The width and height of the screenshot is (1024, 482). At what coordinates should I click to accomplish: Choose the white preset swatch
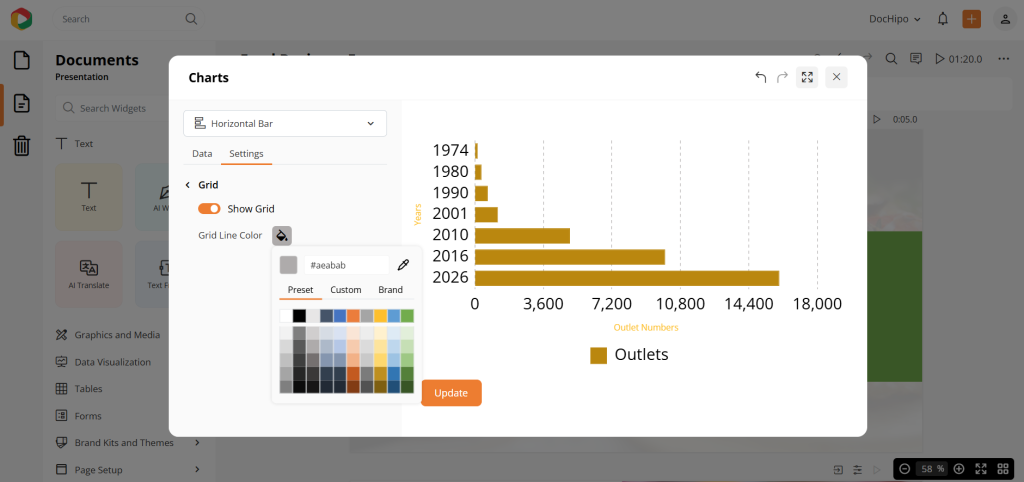[x=286, y=316]
